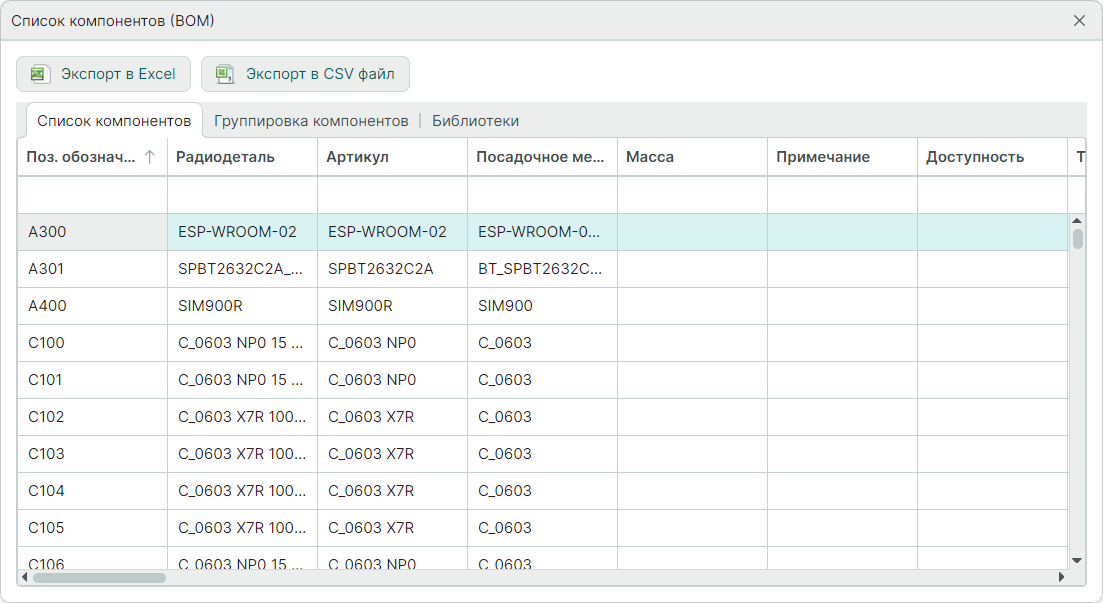
Task: Sort by the Масса column header
Action: (691, 157)
